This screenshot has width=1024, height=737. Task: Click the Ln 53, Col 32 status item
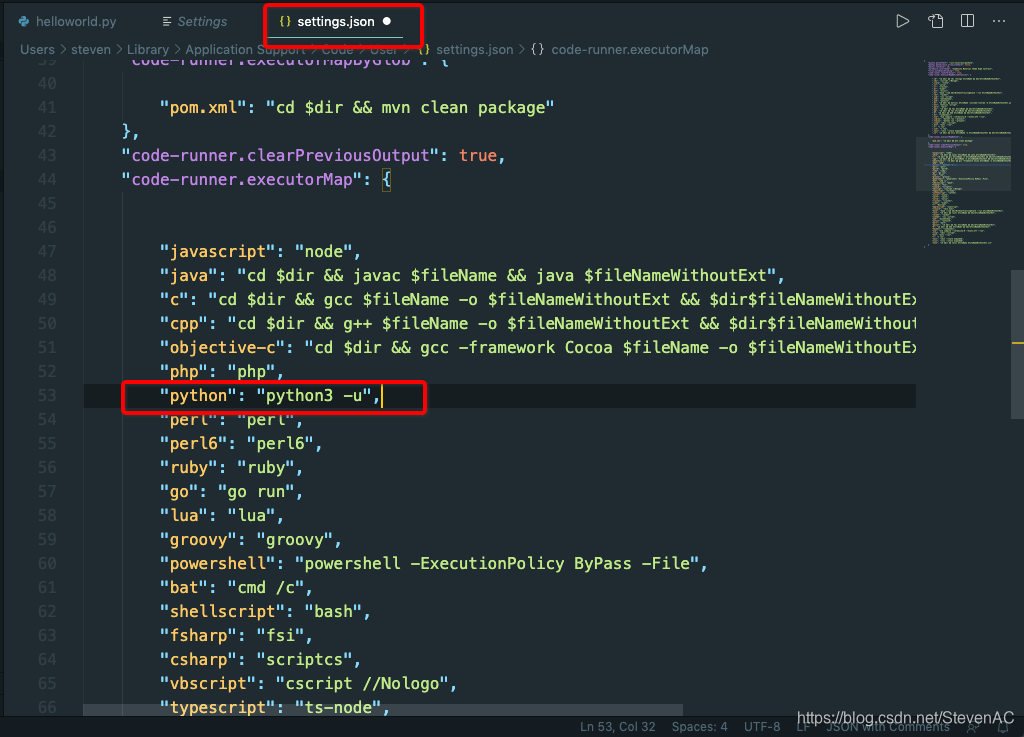pyautogui.click(x=618, y=727)
